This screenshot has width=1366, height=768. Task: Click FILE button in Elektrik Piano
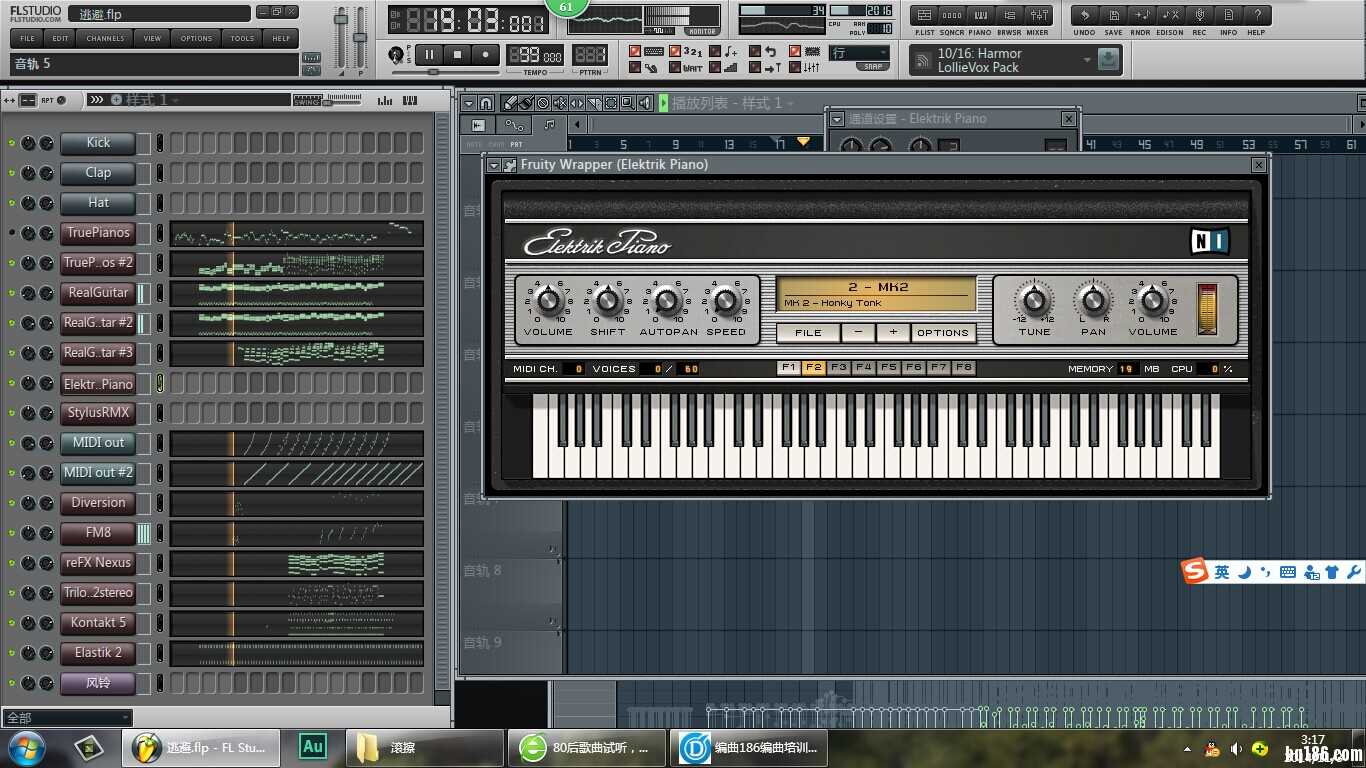[x=808, y=333]
